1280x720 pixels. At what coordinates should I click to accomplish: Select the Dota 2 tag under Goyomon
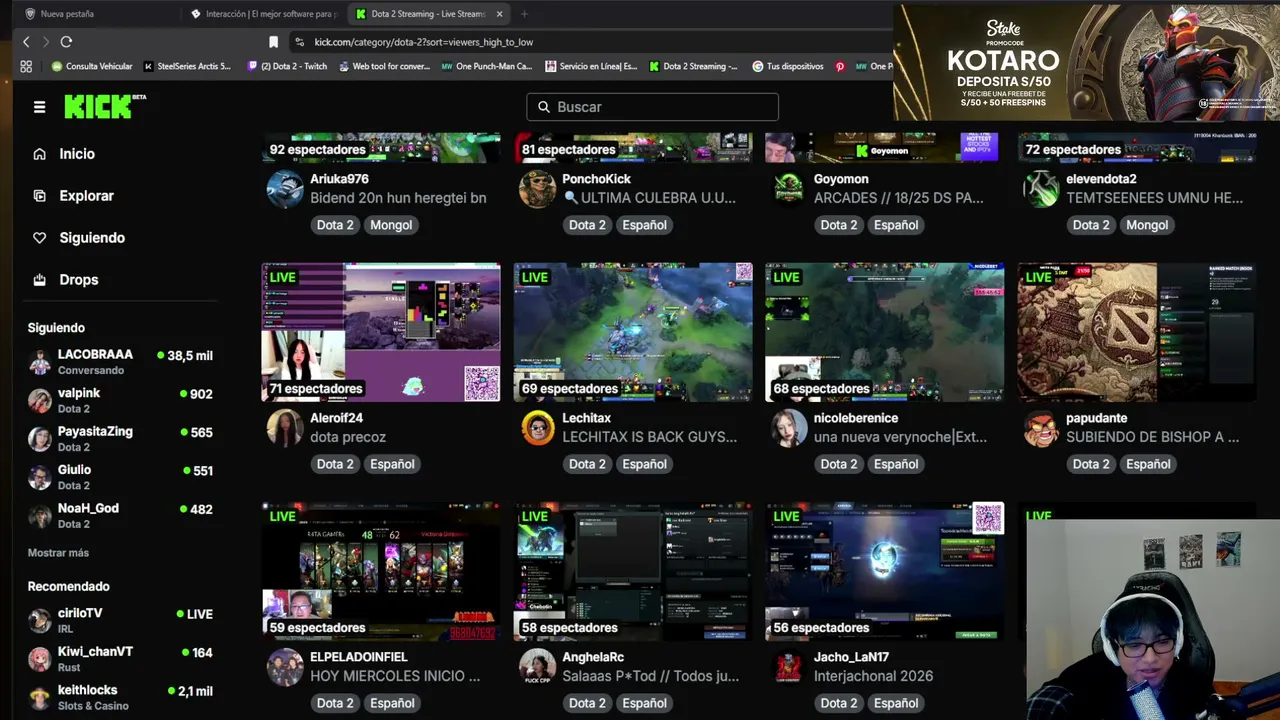pos(838,225)
